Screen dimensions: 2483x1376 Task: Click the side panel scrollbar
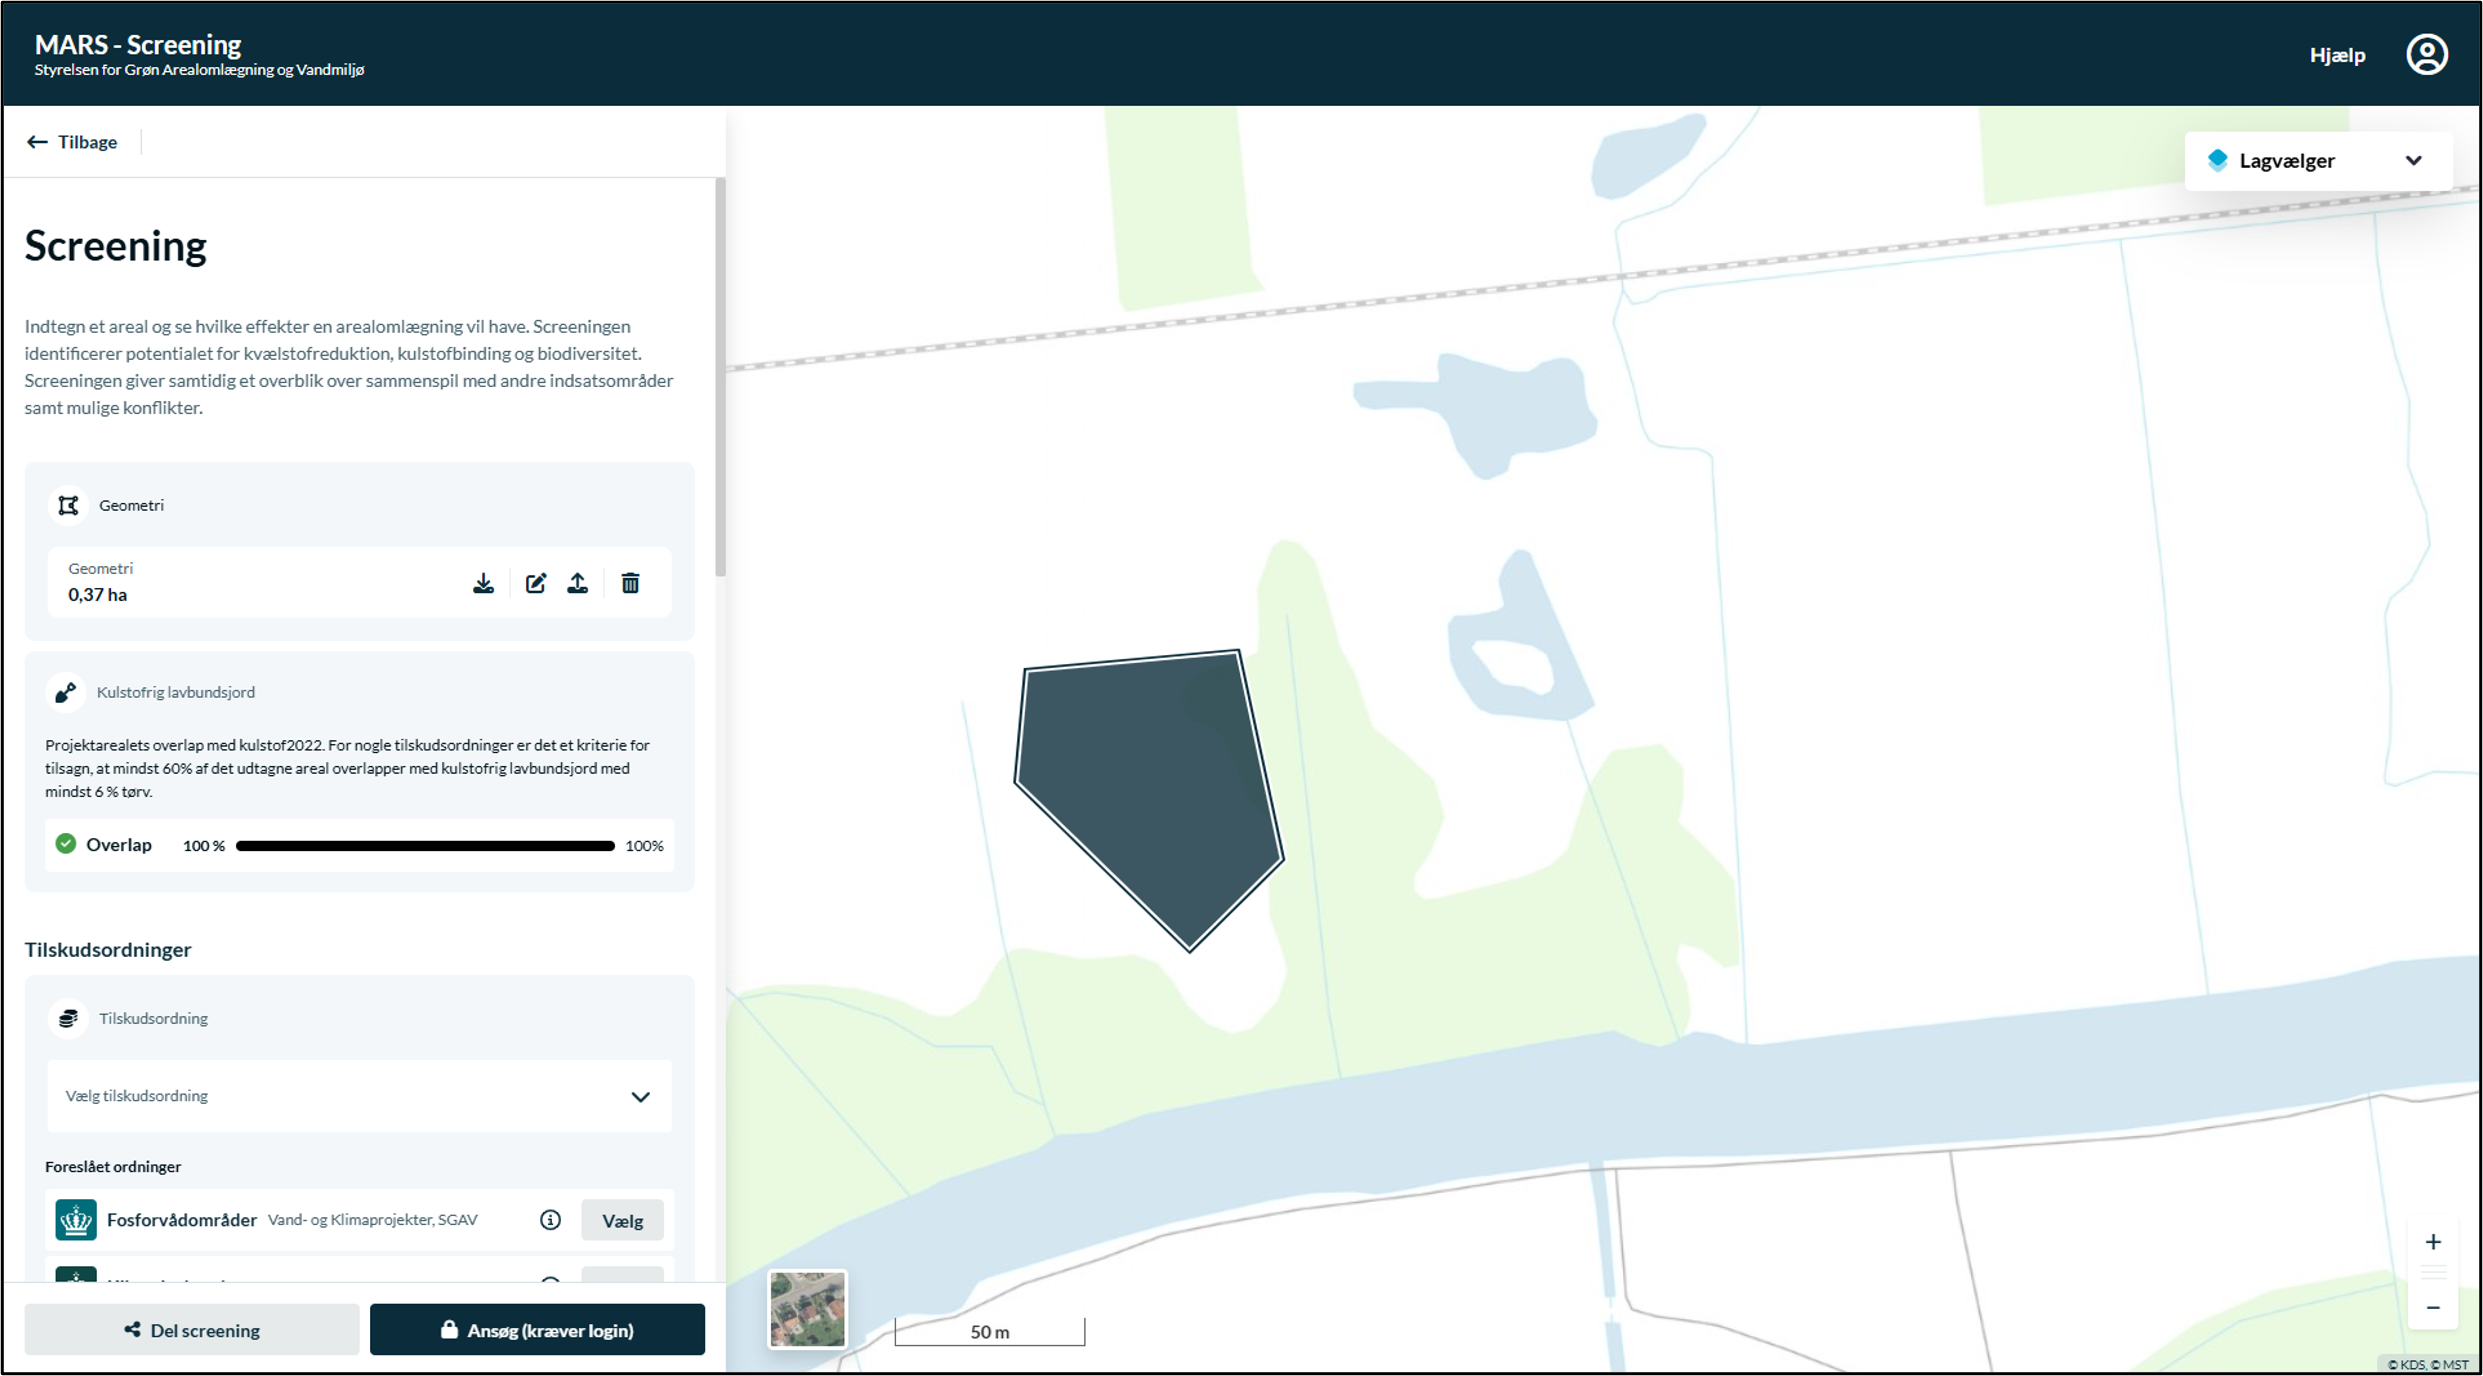coord(720,377)
